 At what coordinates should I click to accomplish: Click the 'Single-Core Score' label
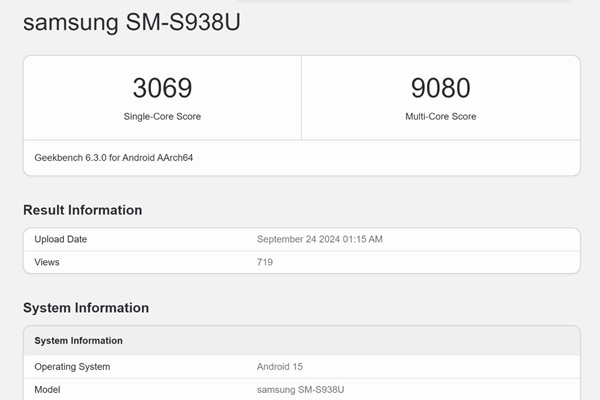162,117
